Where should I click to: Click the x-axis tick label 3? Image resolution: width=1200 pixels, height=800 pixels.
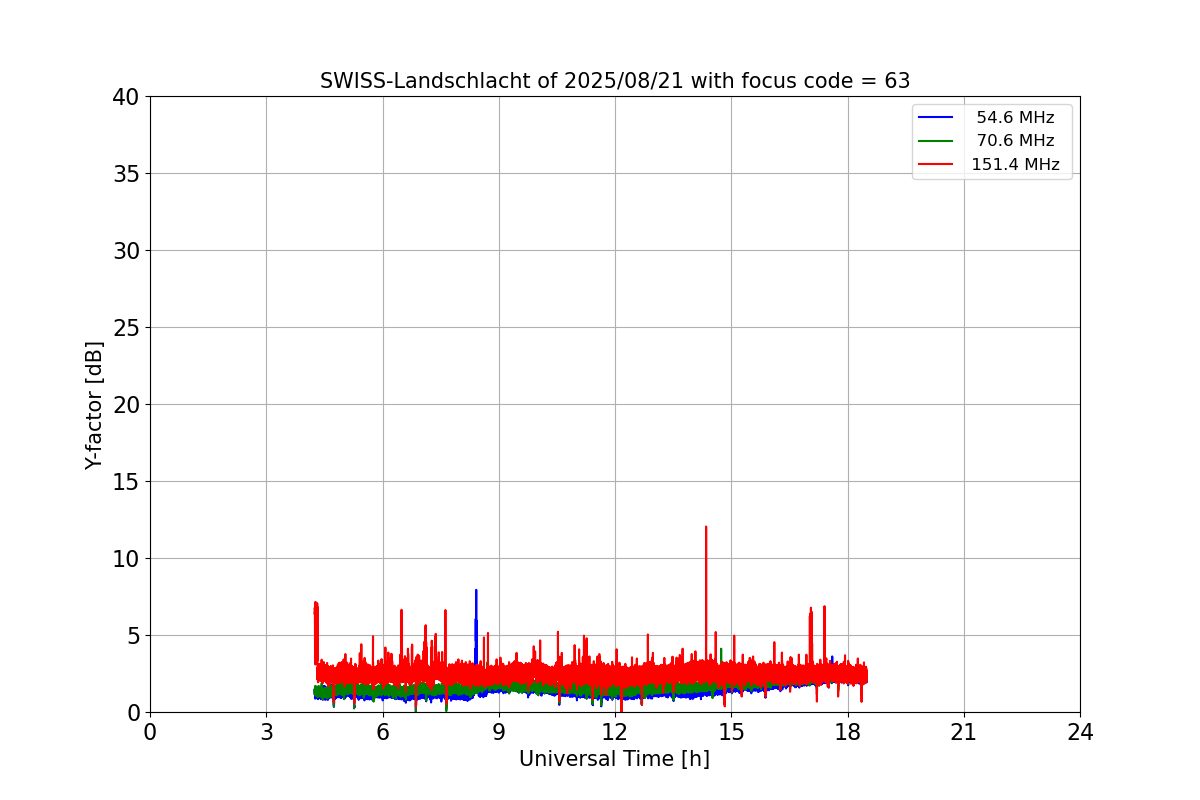(x=266, y=732)
